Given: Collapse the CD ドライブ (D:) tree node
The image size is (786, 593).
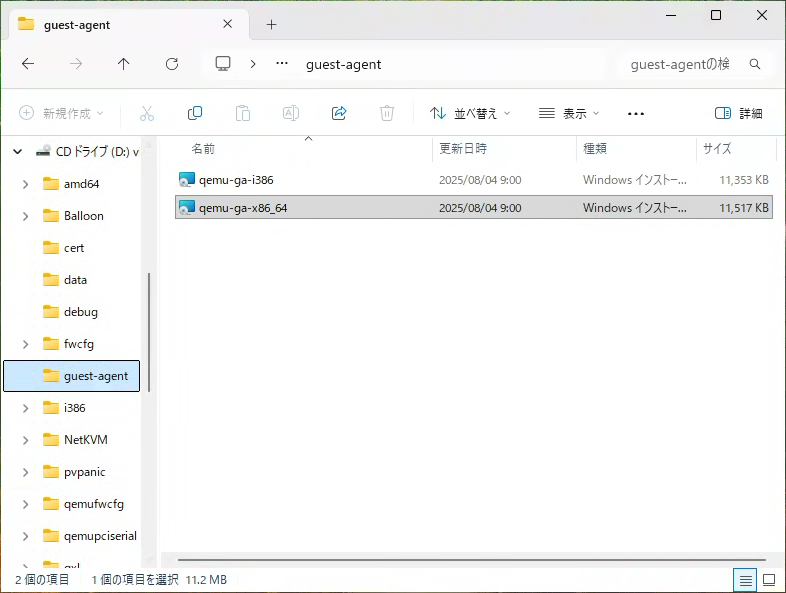Looking at the screenshot, I should coord(18,151).
